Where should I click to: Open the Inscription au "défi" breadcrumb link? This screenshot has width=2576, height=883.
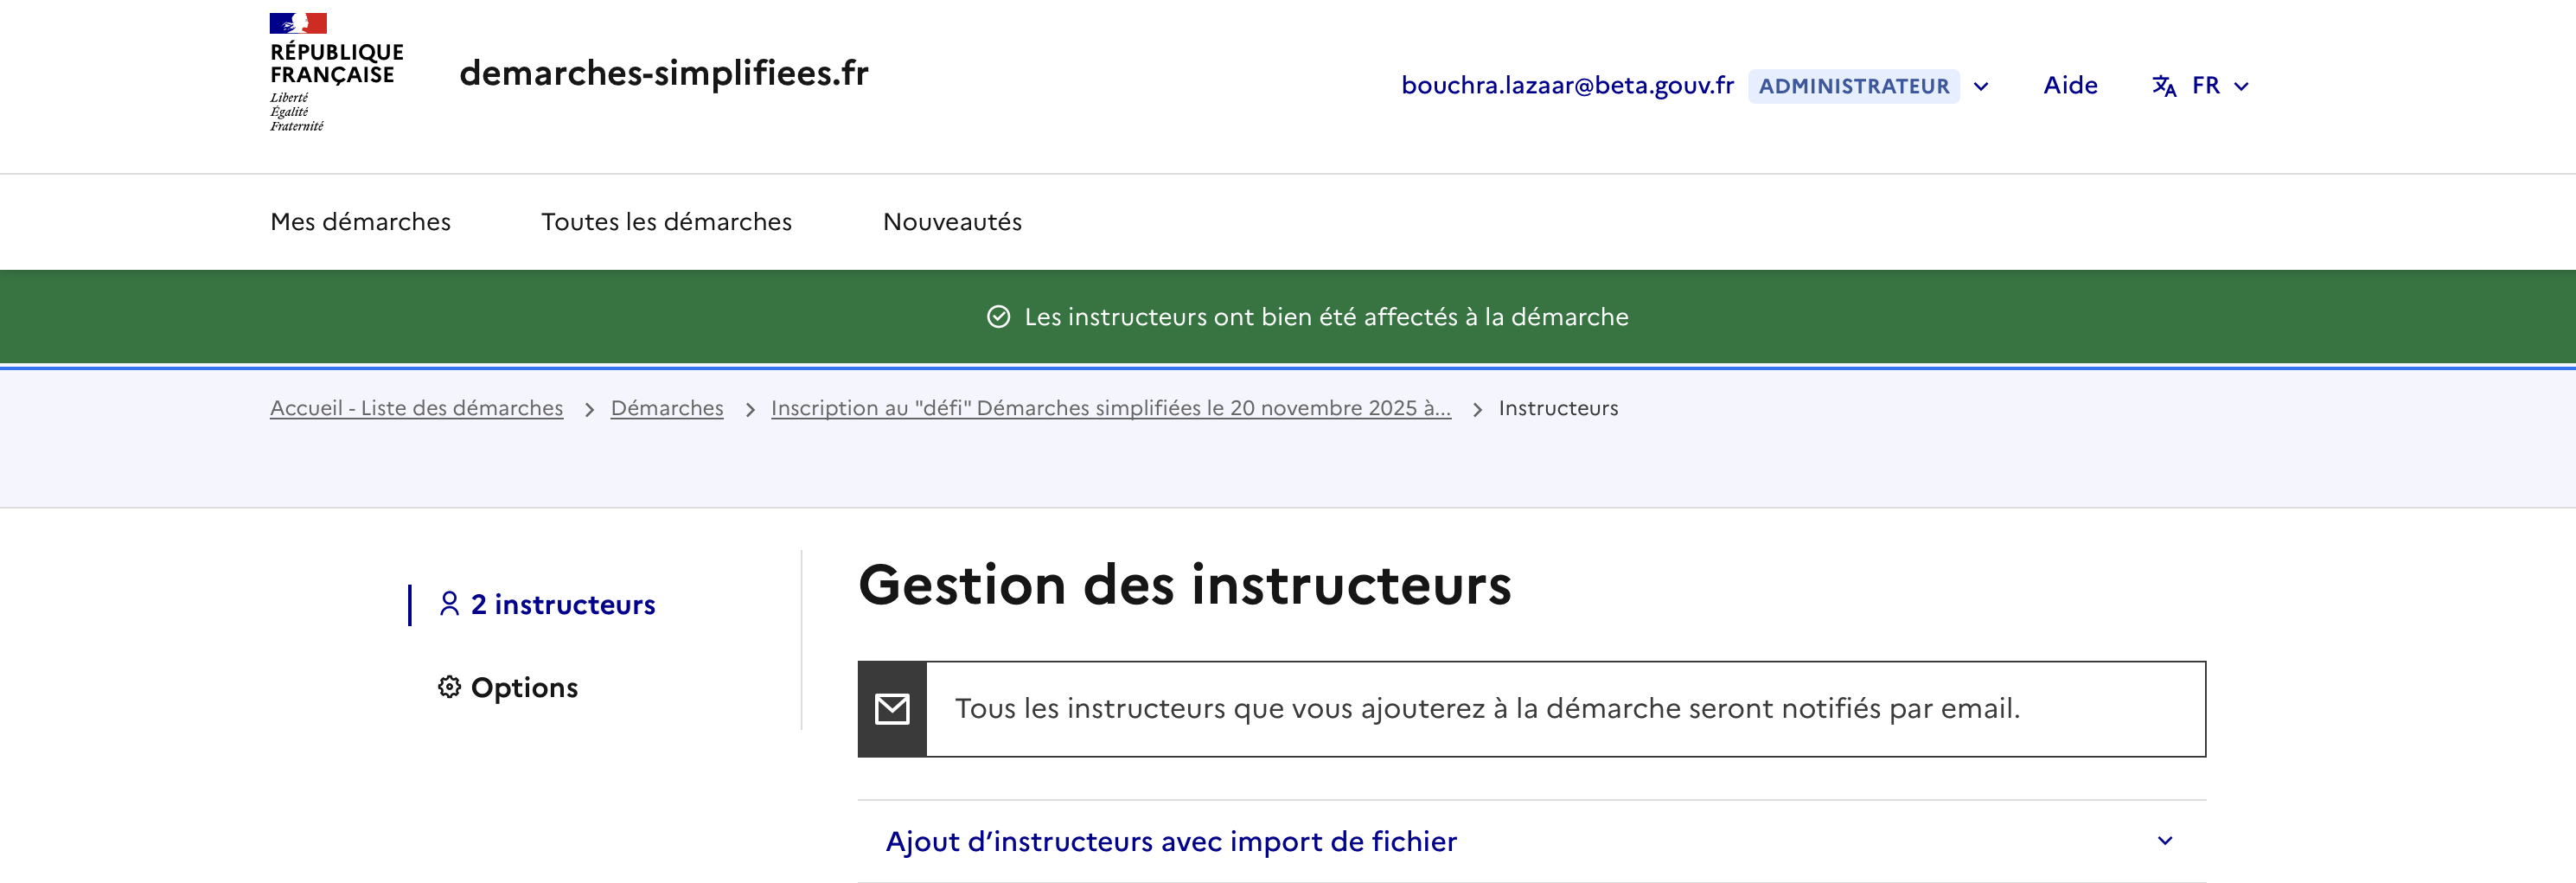tap(1110, 408)
